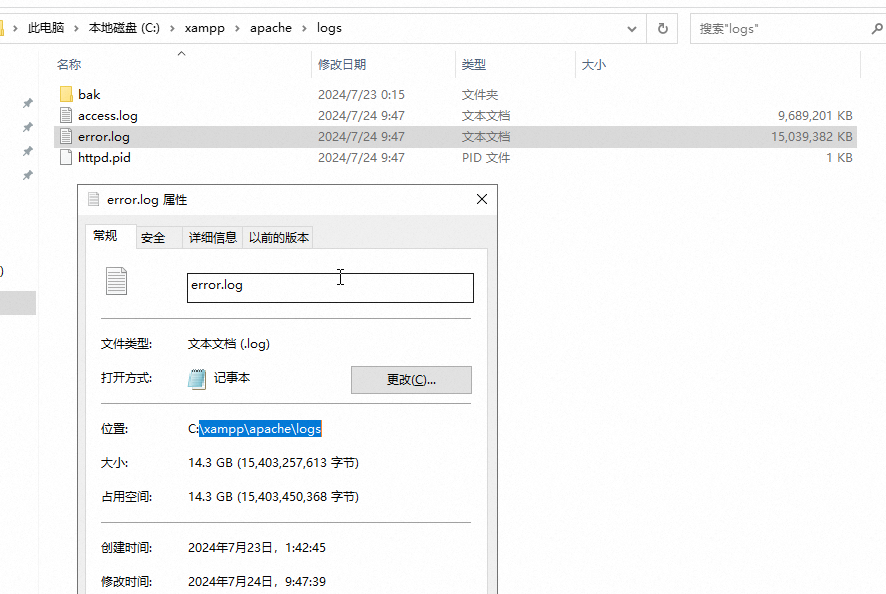
Task: Click the bak folder icon
Action: (x=66, y=94)
